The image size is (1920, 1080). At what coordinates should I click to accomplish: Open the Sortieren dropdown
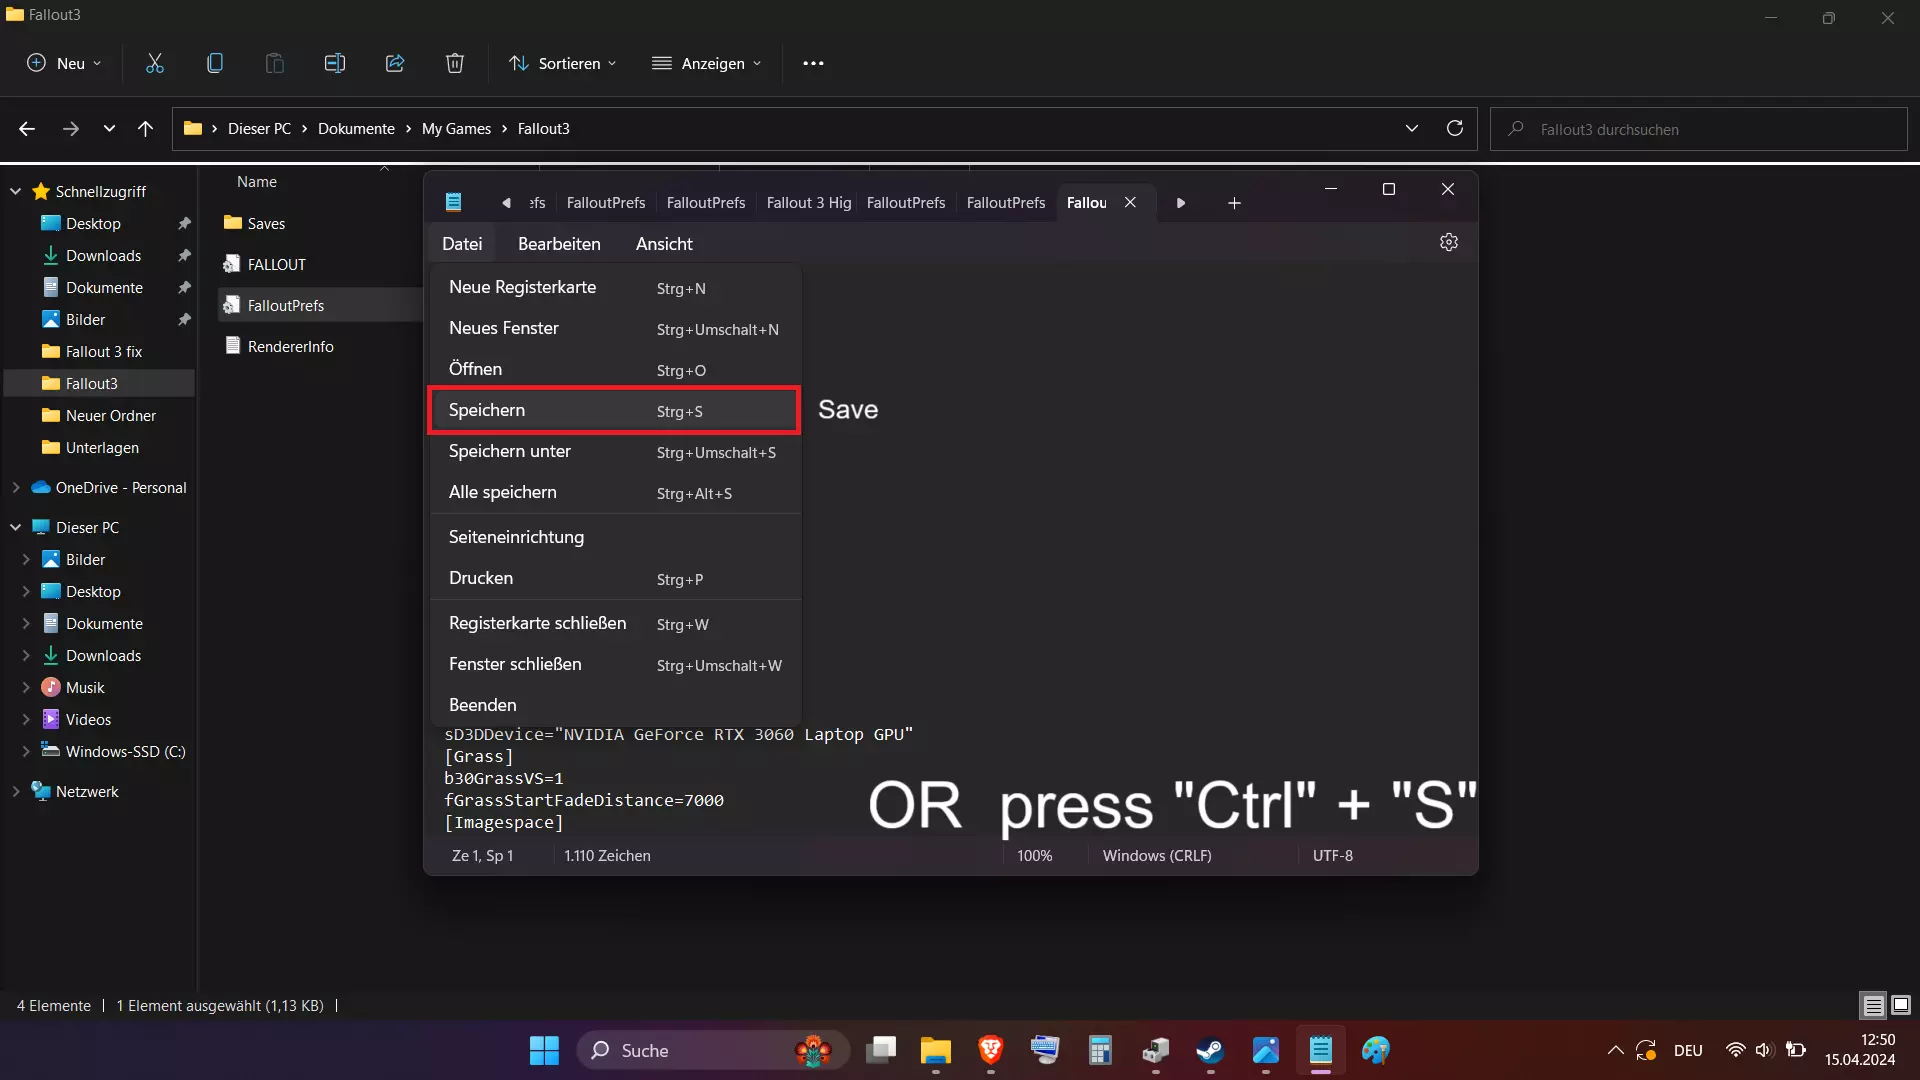562,63
